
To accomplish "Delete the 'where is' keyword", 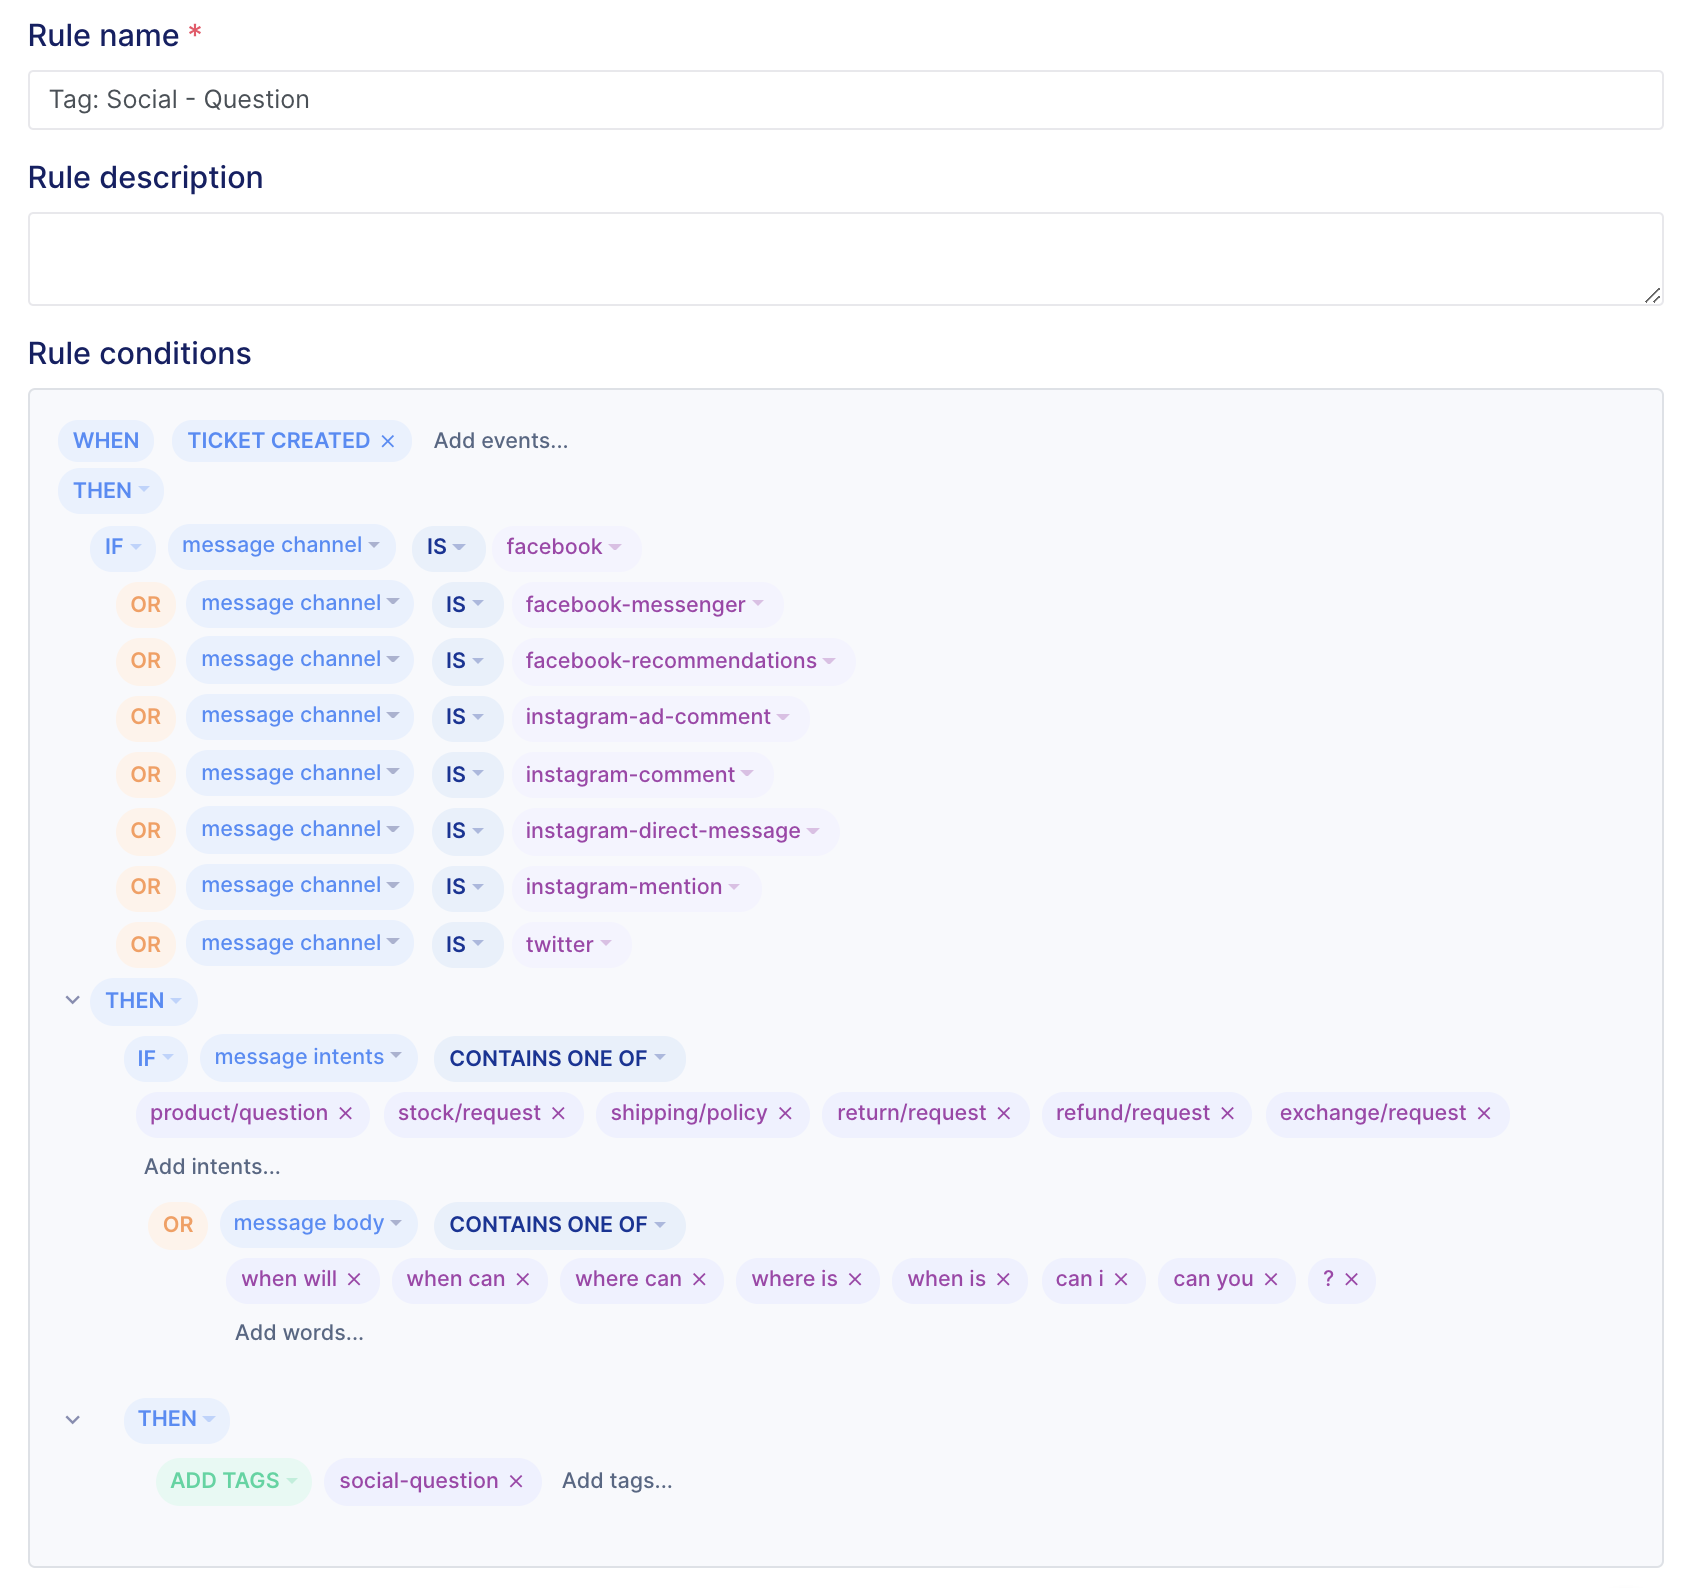I will (x=856, y=1279).
